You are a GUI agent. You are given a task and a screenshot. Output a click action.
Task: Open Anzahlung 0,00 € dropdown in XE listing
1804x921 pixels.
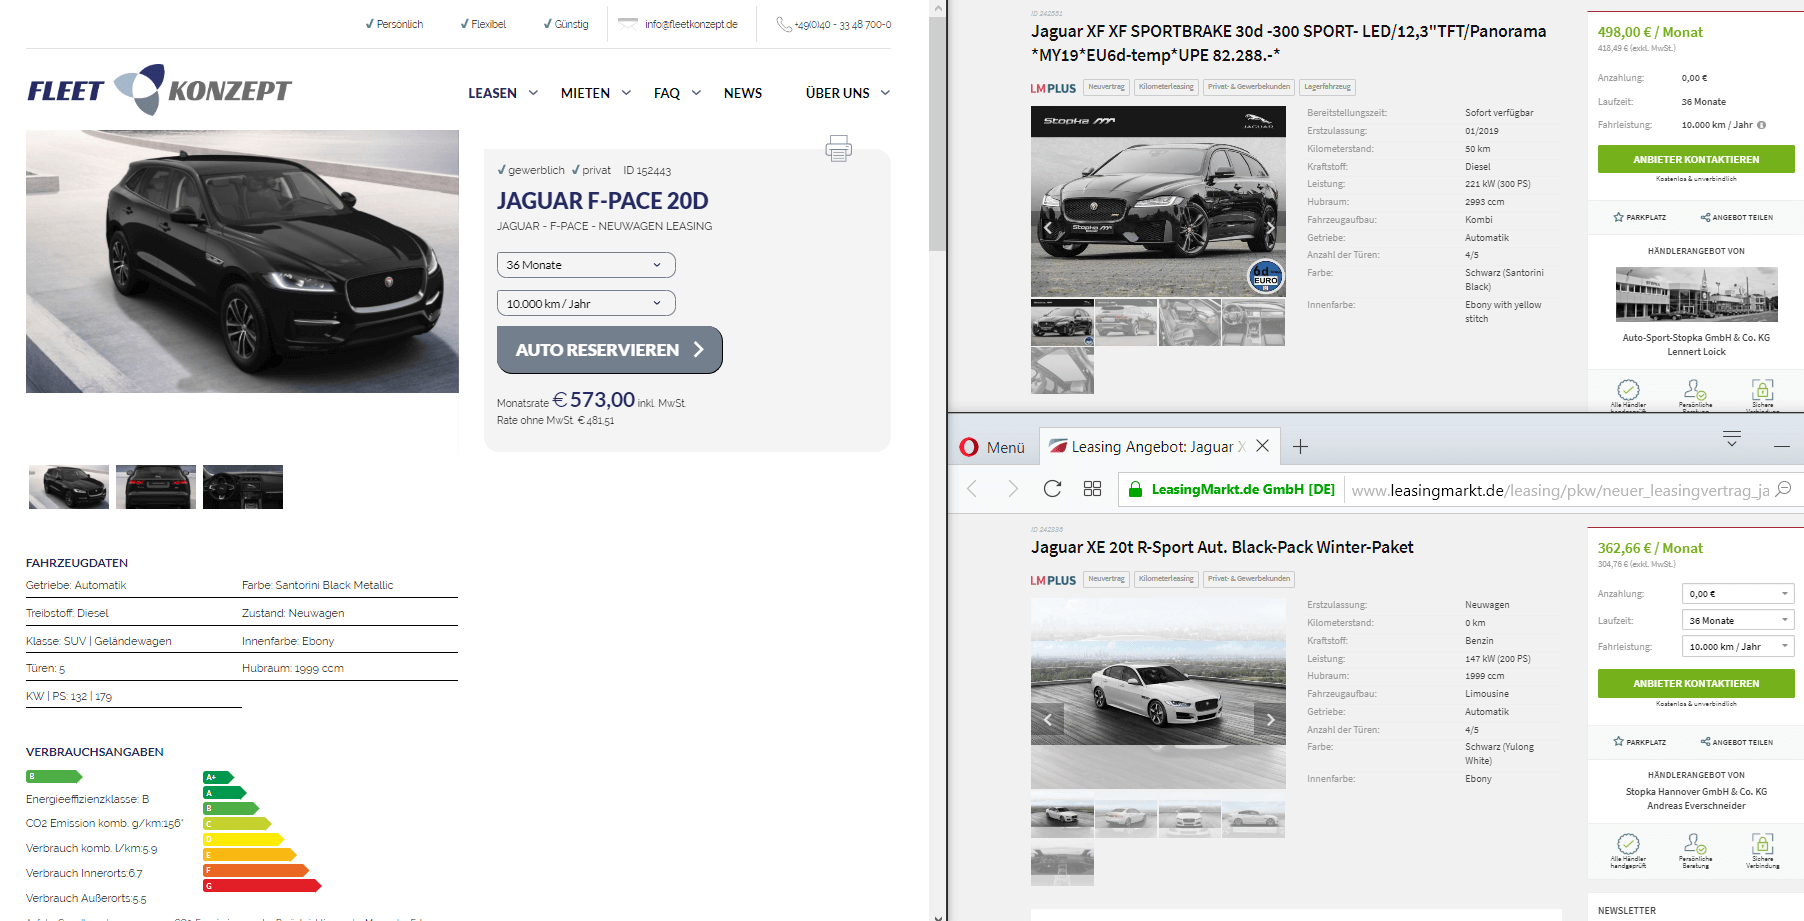point(1738,594)
